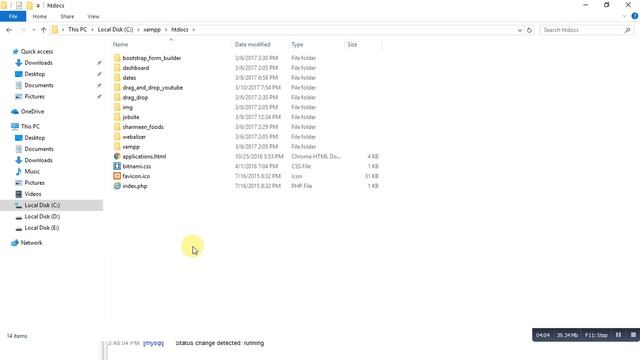Click date '3/10/2017 7:54 PM' cell
The image size is (640, 360).
(258, 88)
